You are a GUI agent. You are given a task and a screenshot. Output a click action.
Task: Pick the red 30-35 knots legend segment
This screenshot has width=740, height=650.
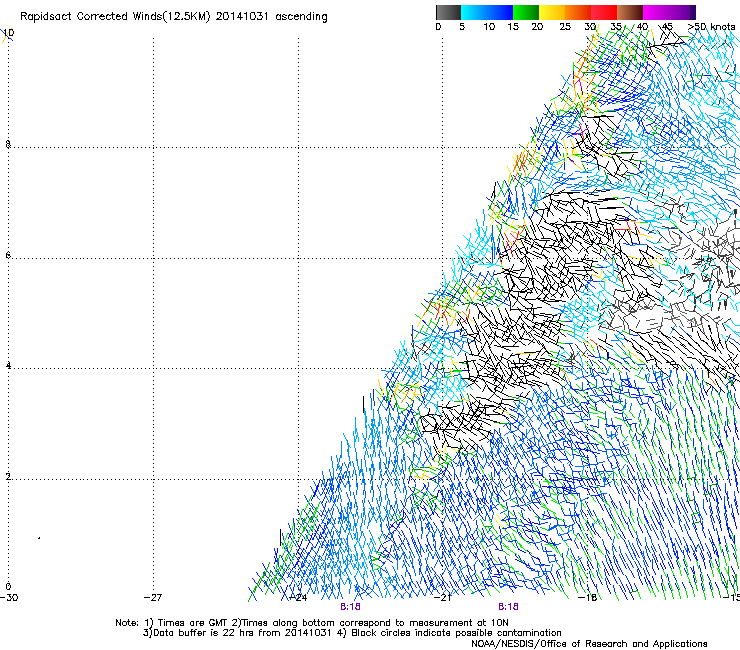[x=604, y=12]
